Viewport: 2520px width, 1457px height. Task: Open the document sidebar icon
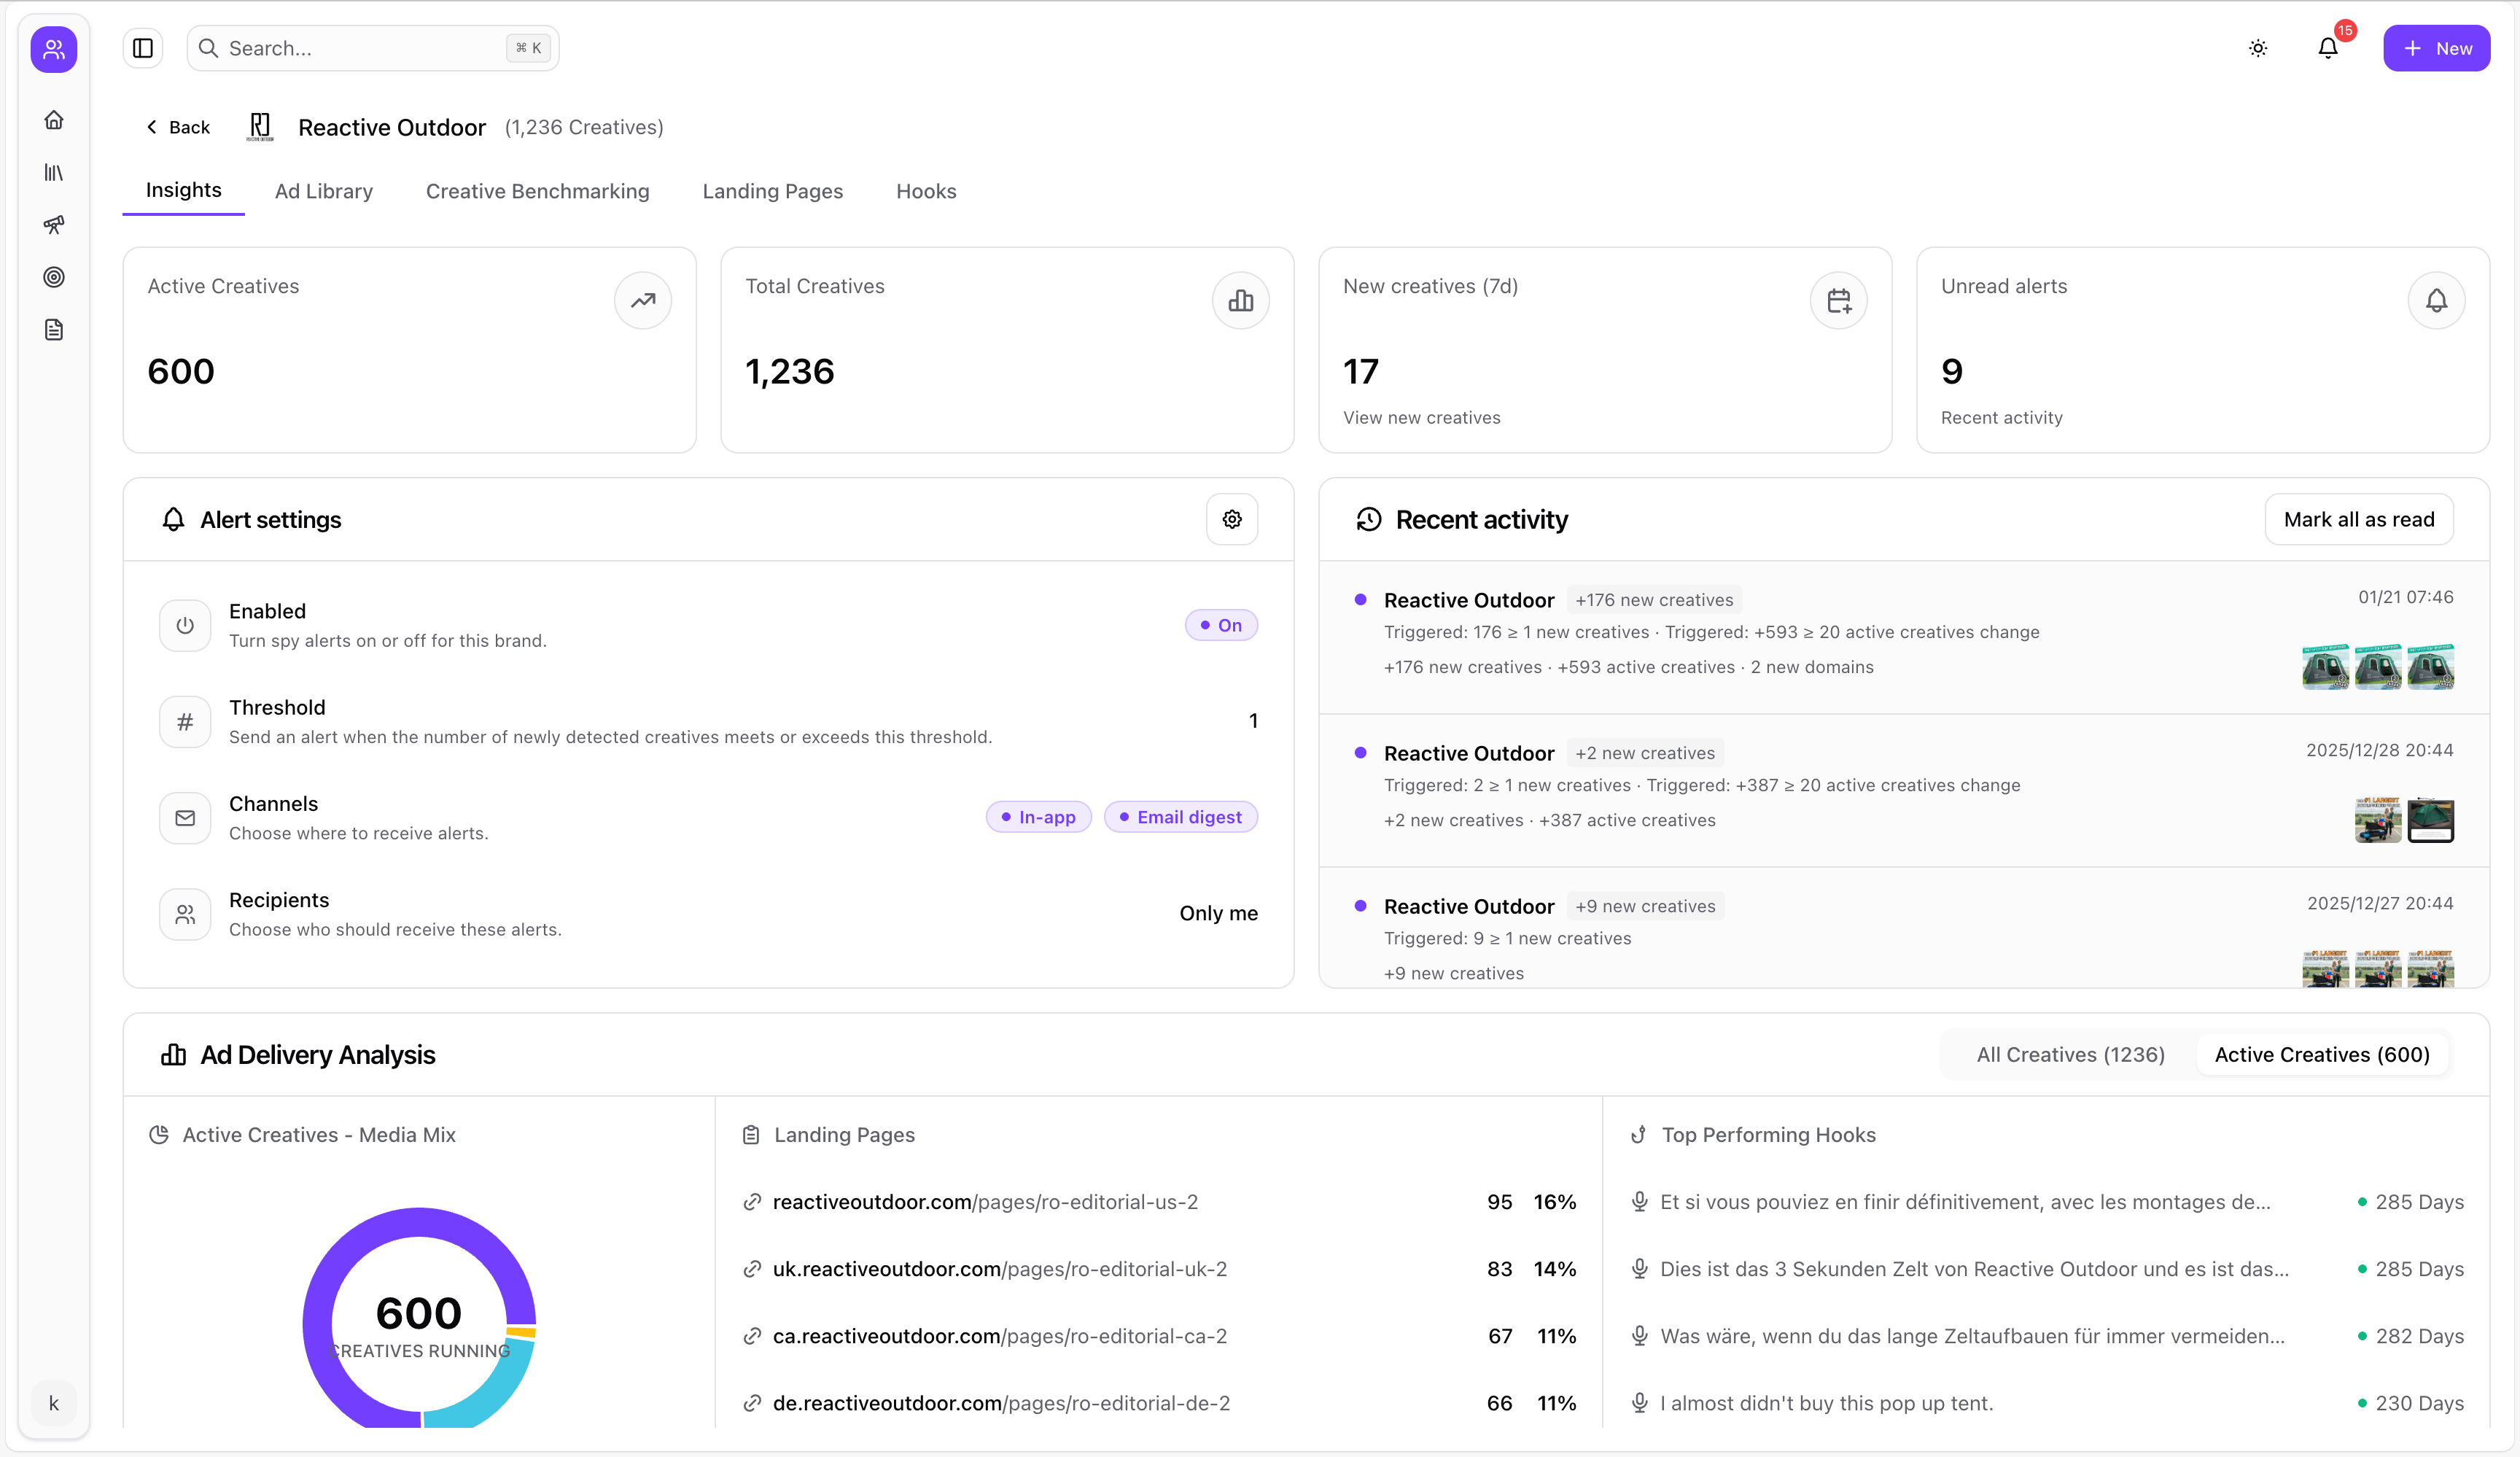coord(54,330)
